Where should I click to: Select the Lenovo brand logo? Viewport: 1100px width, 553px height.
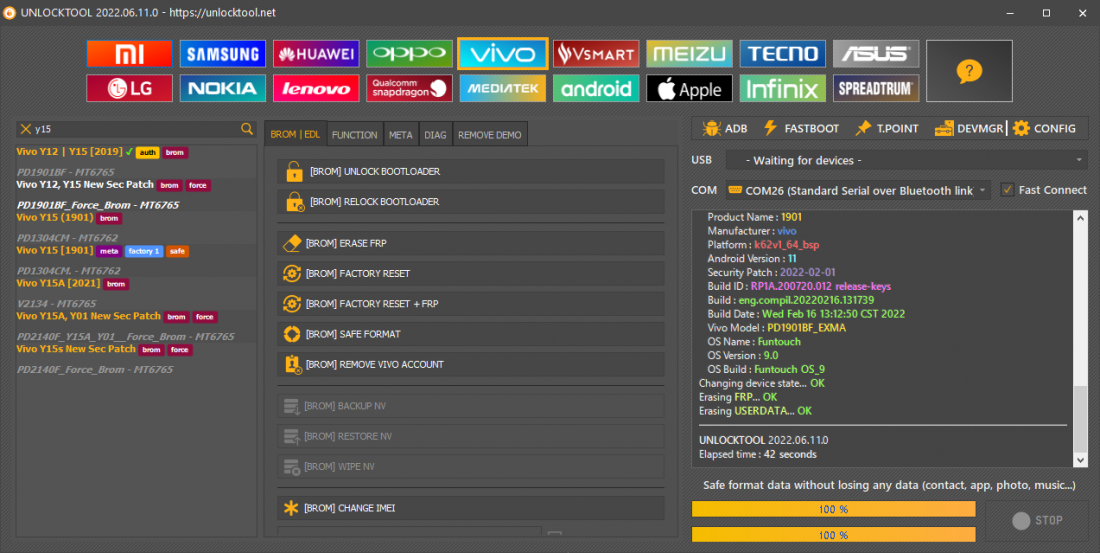pyautogui.click(x=316, y=88)
